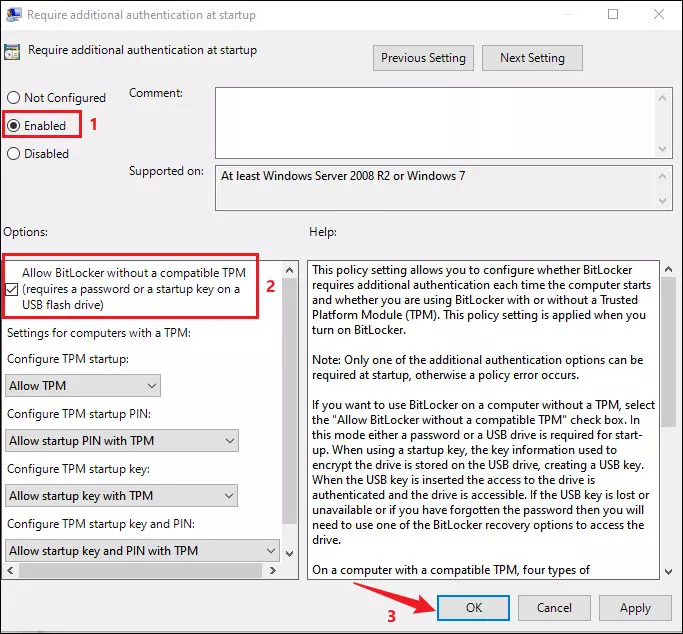This screenshot has width=683, height=634.
Task: Click Help panel scroll up arrow
Action: (x=668, y=269)
